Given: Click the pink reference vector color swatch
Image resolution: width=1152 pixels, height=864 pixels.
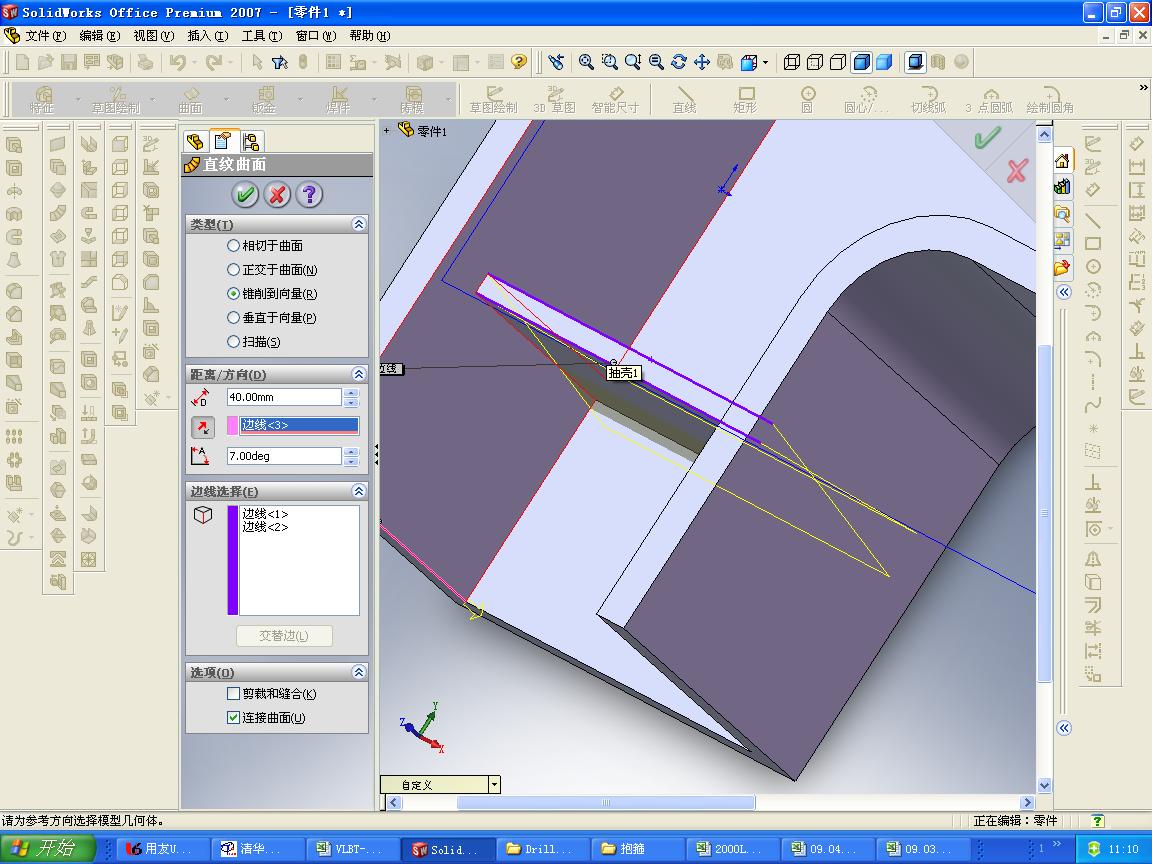Looking at the screenshot, I should 233,426.
